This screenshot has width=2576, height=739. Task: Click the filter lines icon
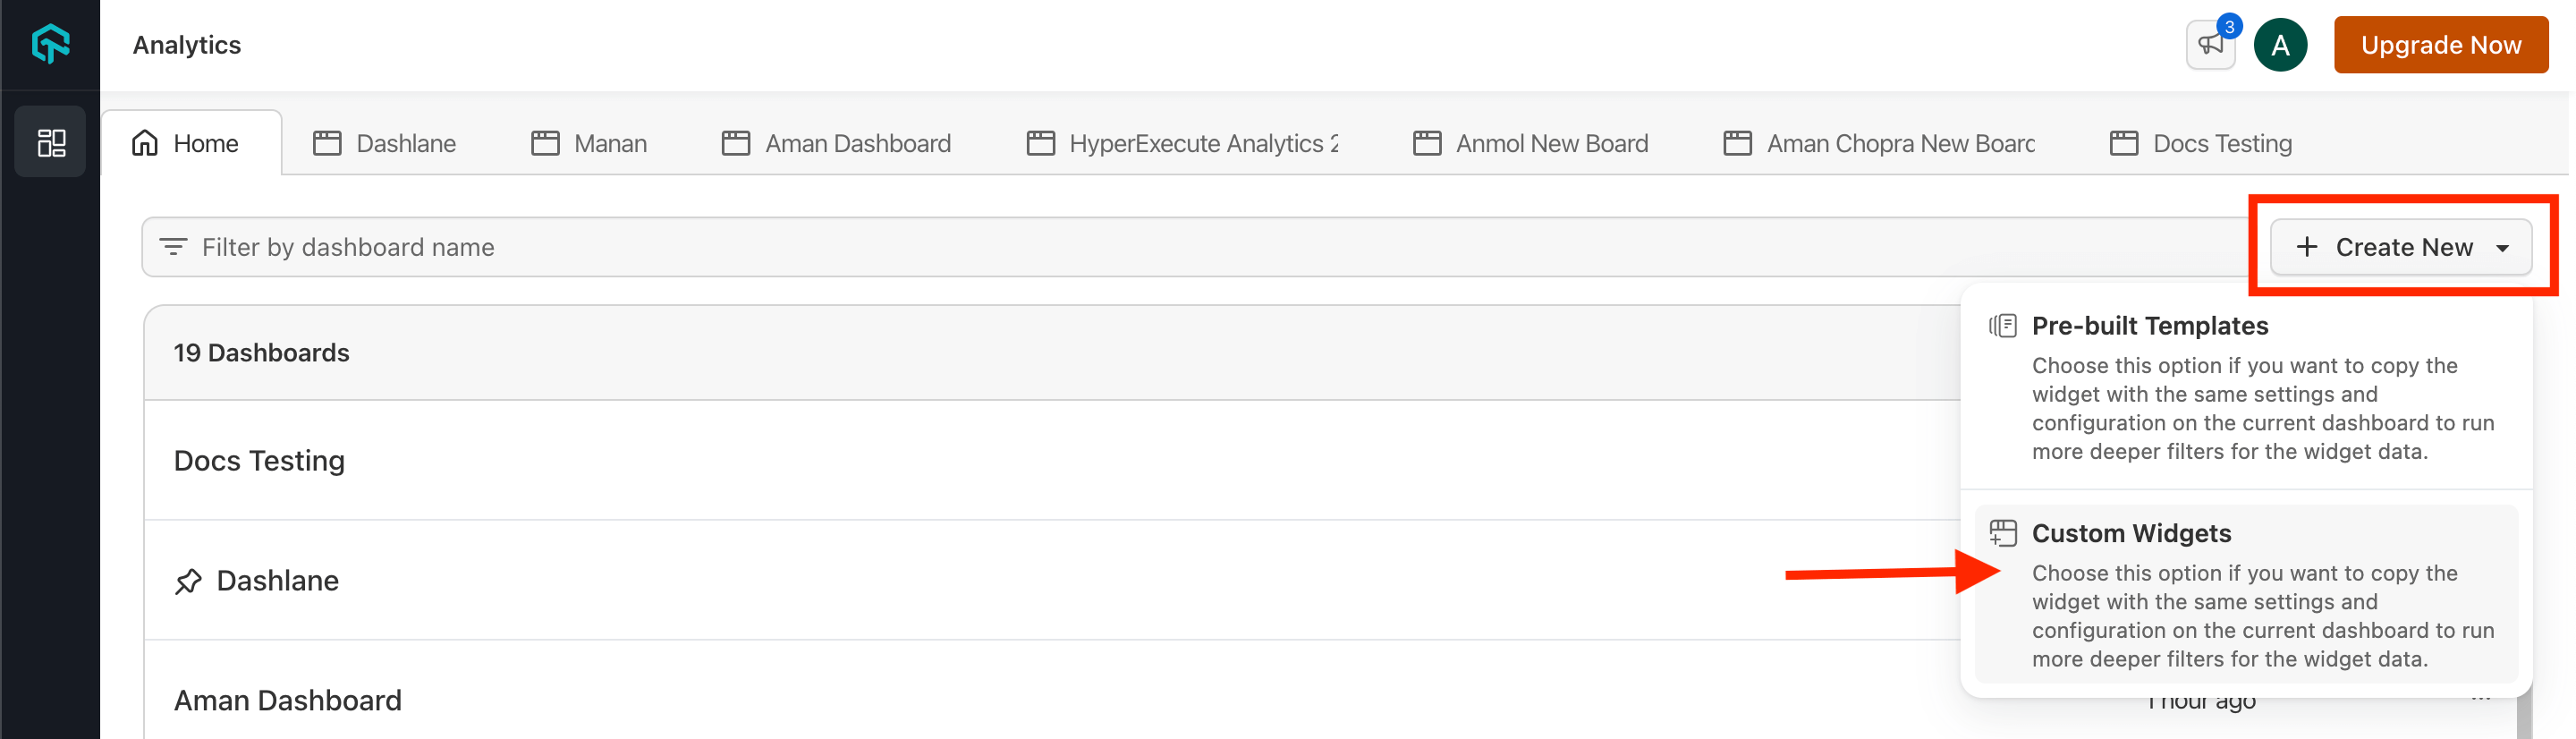[173, 247]
